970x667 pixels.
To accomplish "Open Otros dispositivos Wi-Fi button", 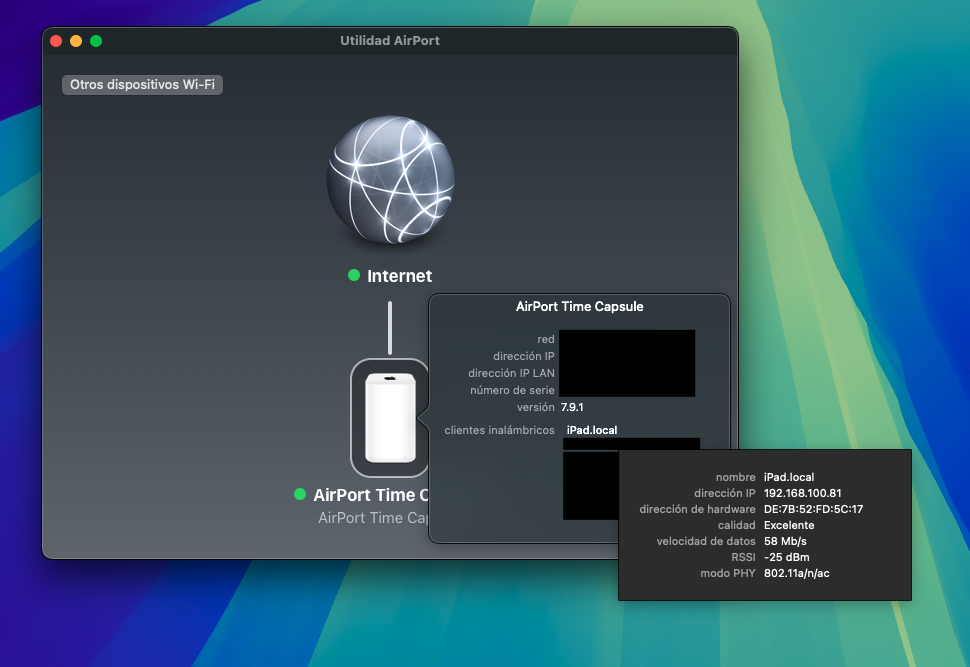I will point(142,85).
